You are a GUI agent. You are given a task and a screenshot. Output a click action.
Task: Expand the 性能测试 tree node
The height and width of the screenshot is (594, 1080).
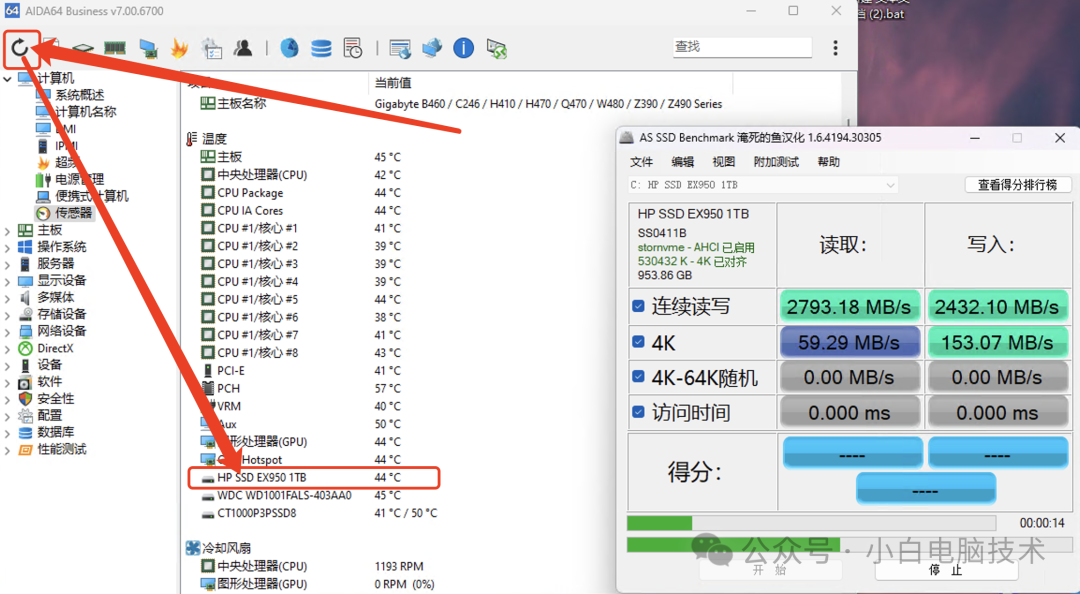pyautogui.click(x=8, y=449)
